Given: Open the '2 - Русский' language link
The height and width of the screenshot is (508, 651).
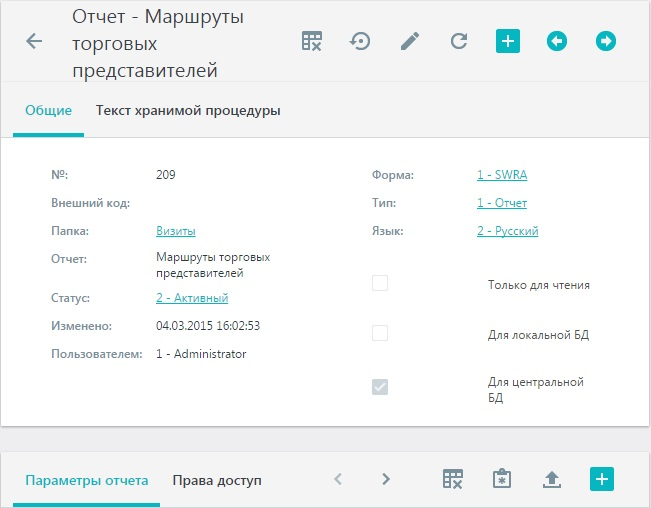Looking at the screenshot, I should pyautogui.click(x=507, y=231).
